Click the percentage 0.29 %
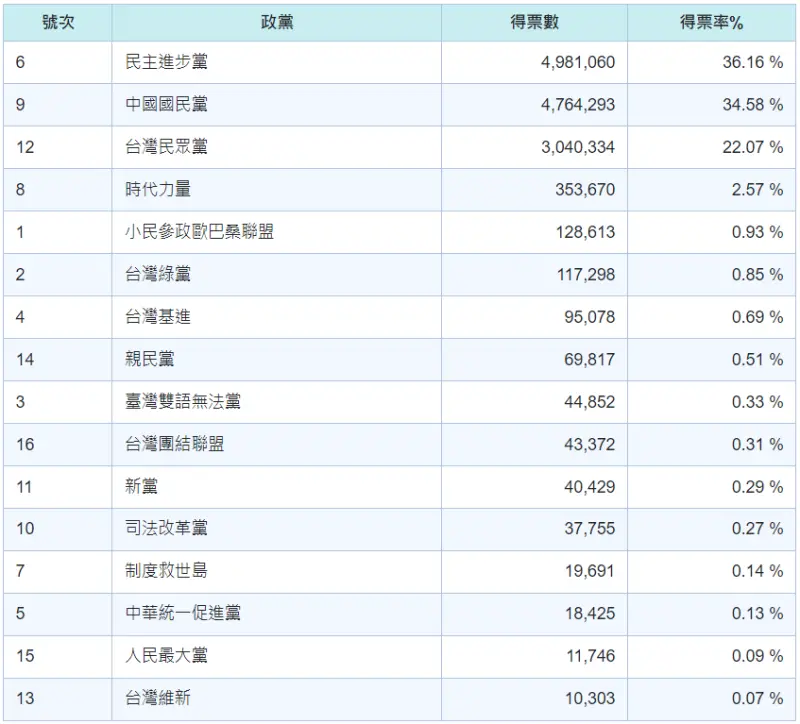 [x=758, y=487]
